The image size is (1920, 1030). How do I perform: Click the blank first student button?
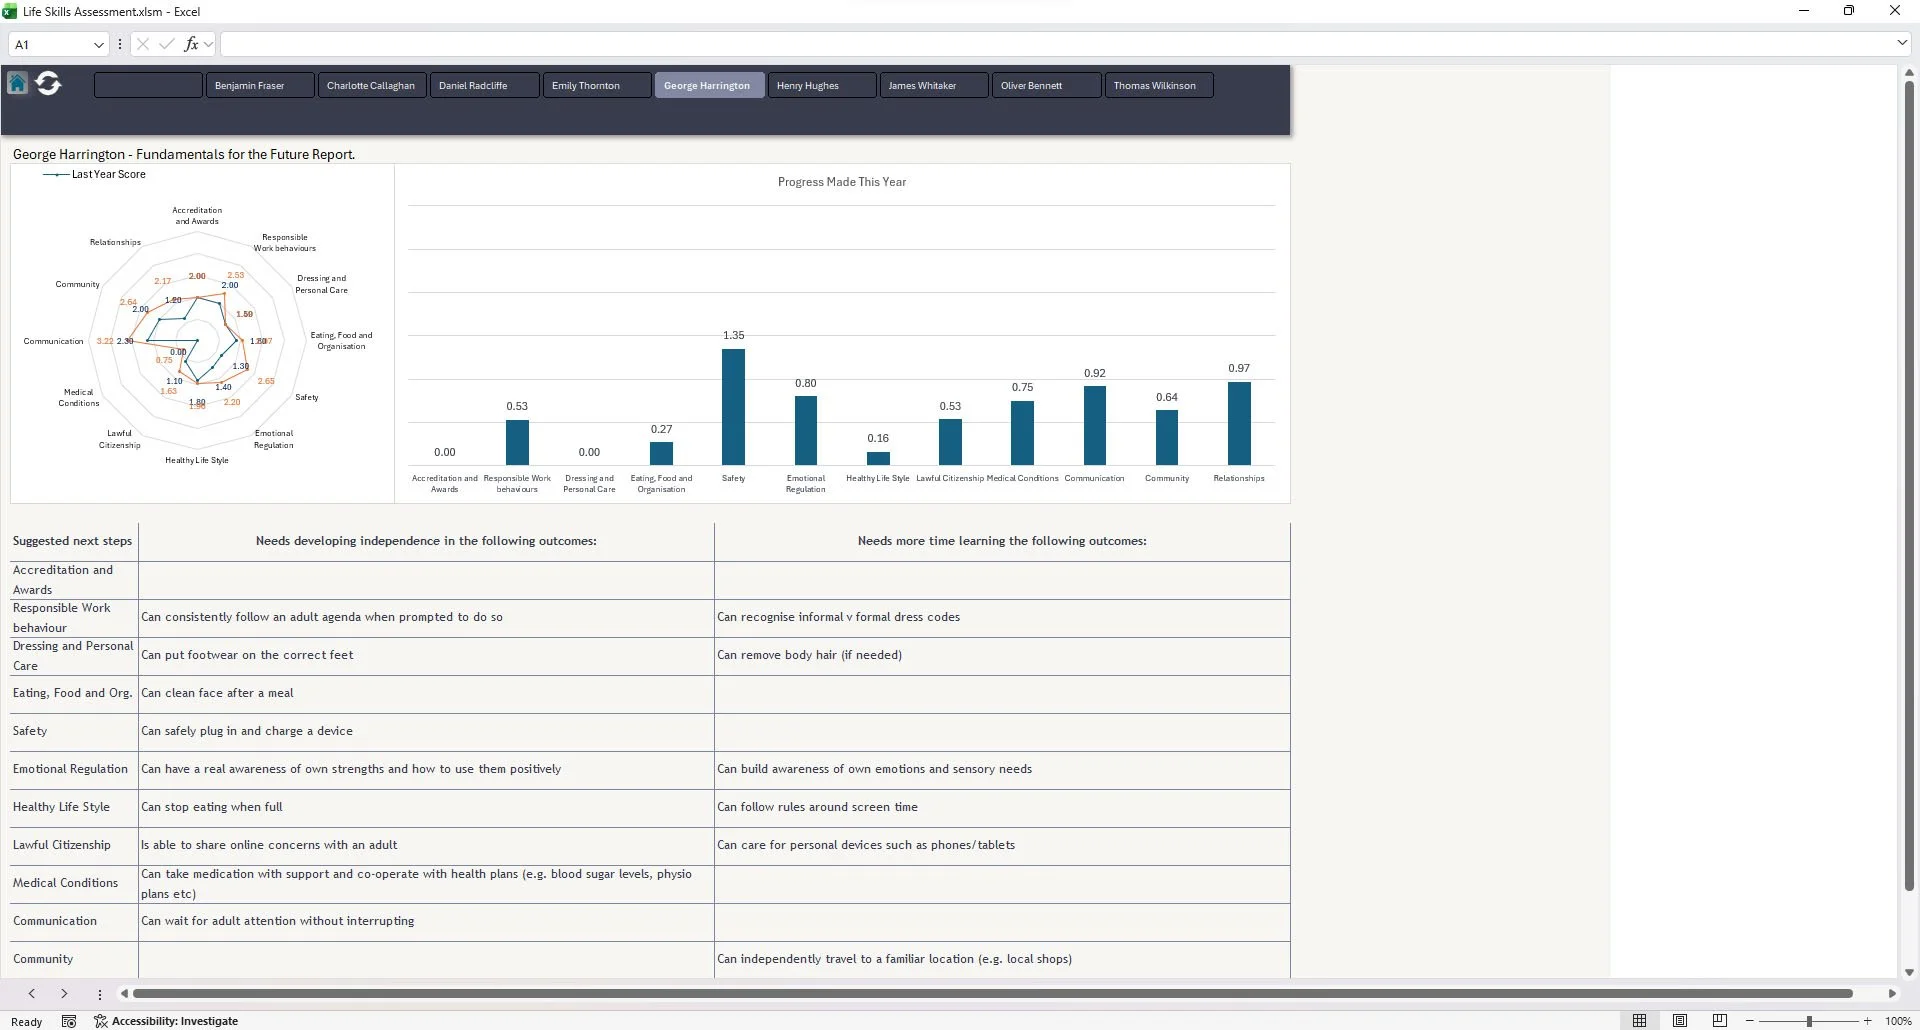148,85
